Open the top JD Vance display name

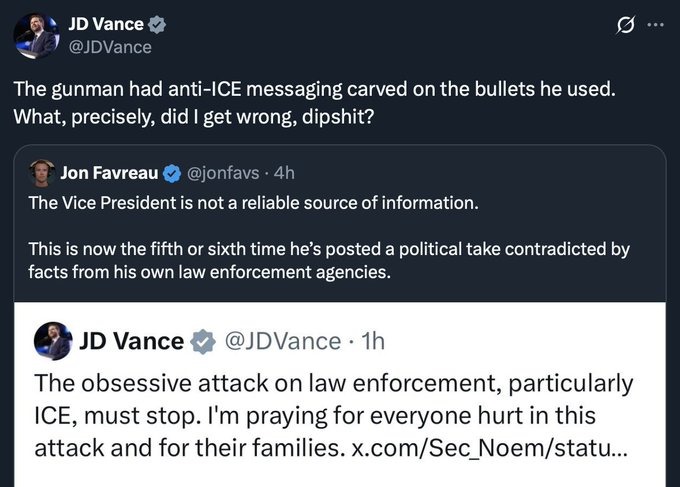tap(104, 25)
